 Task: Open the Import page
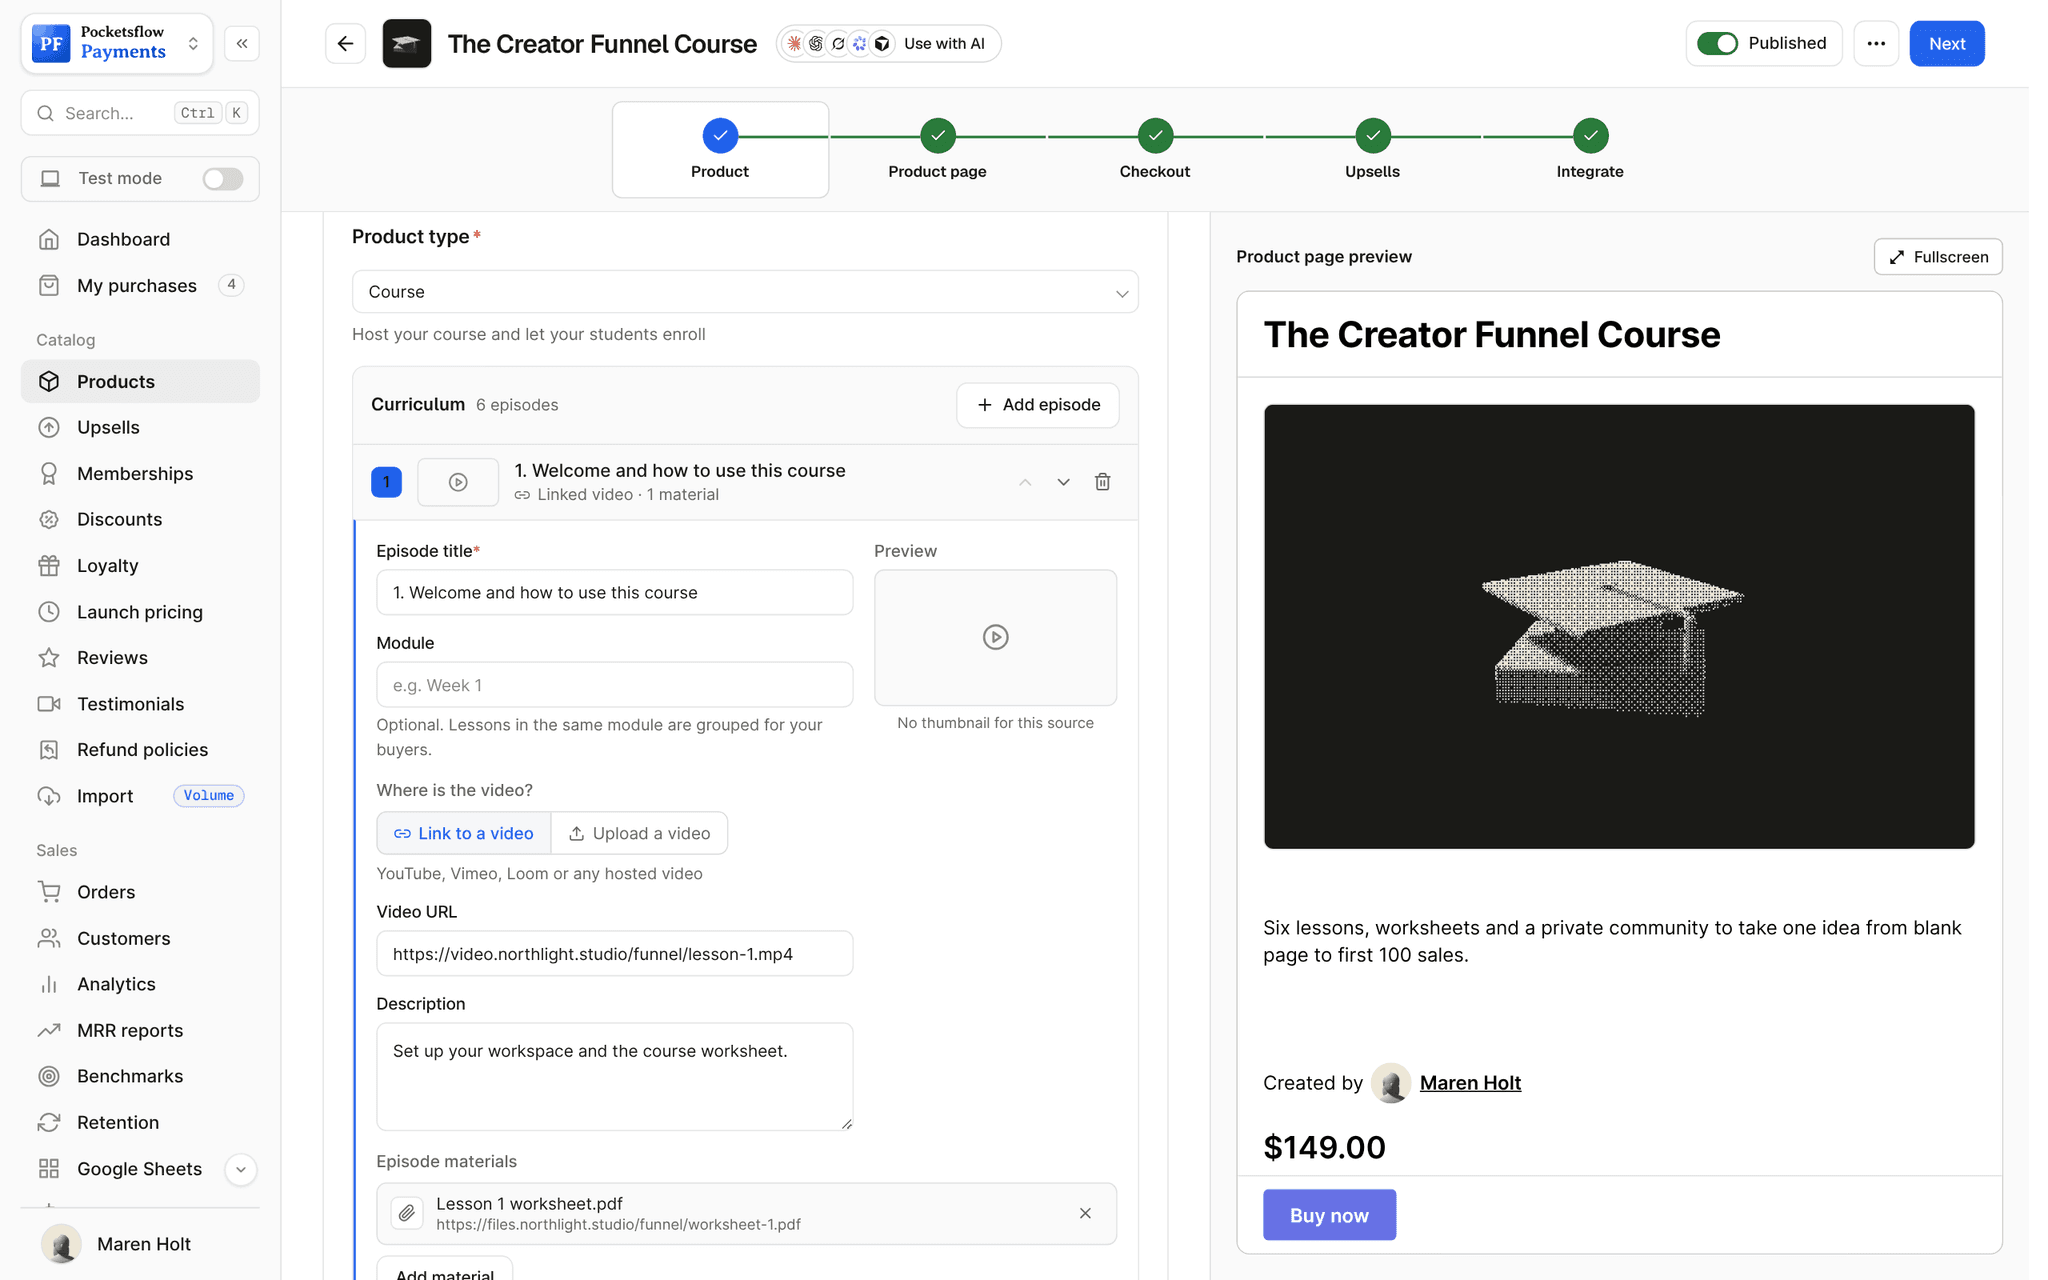point(140,796)
